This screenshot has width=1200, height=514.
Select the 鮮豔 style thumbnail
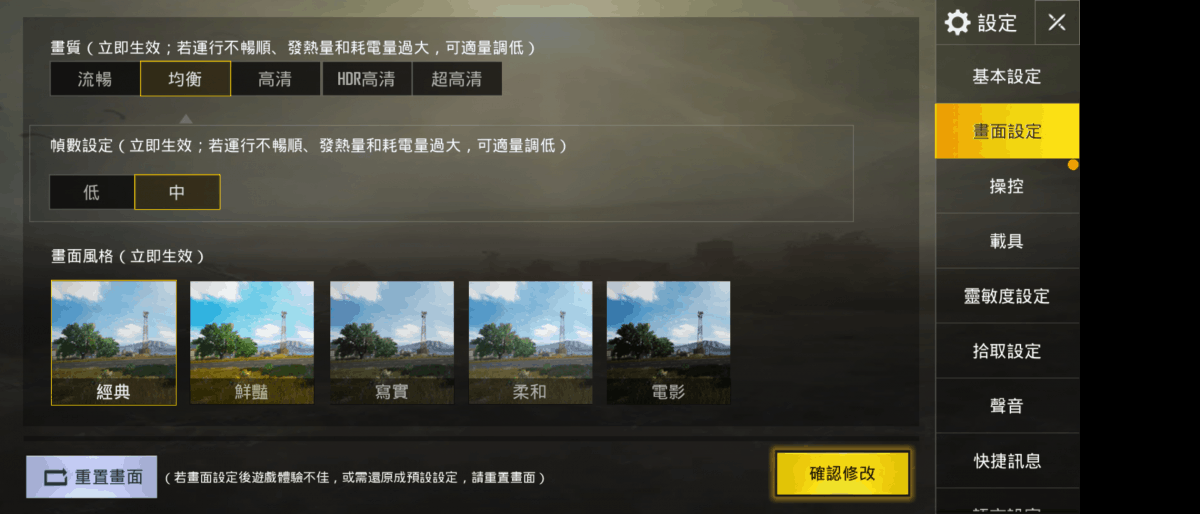(x=252, y=343)
